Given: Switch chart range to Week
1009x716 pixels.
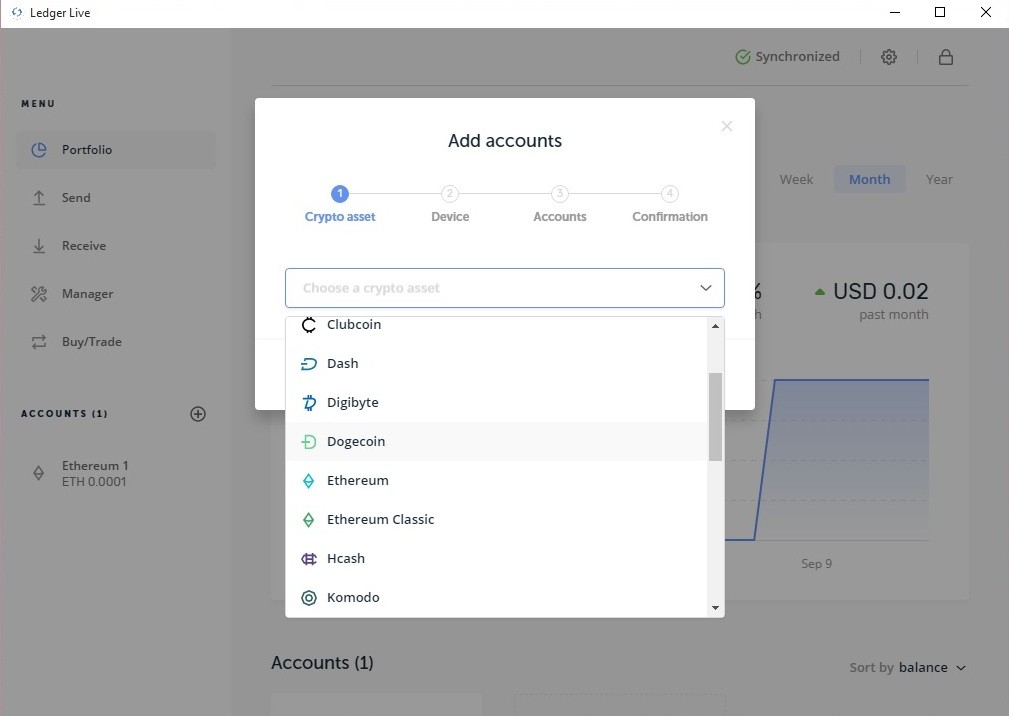Looking at the screenshot, I should click(796, 180).
